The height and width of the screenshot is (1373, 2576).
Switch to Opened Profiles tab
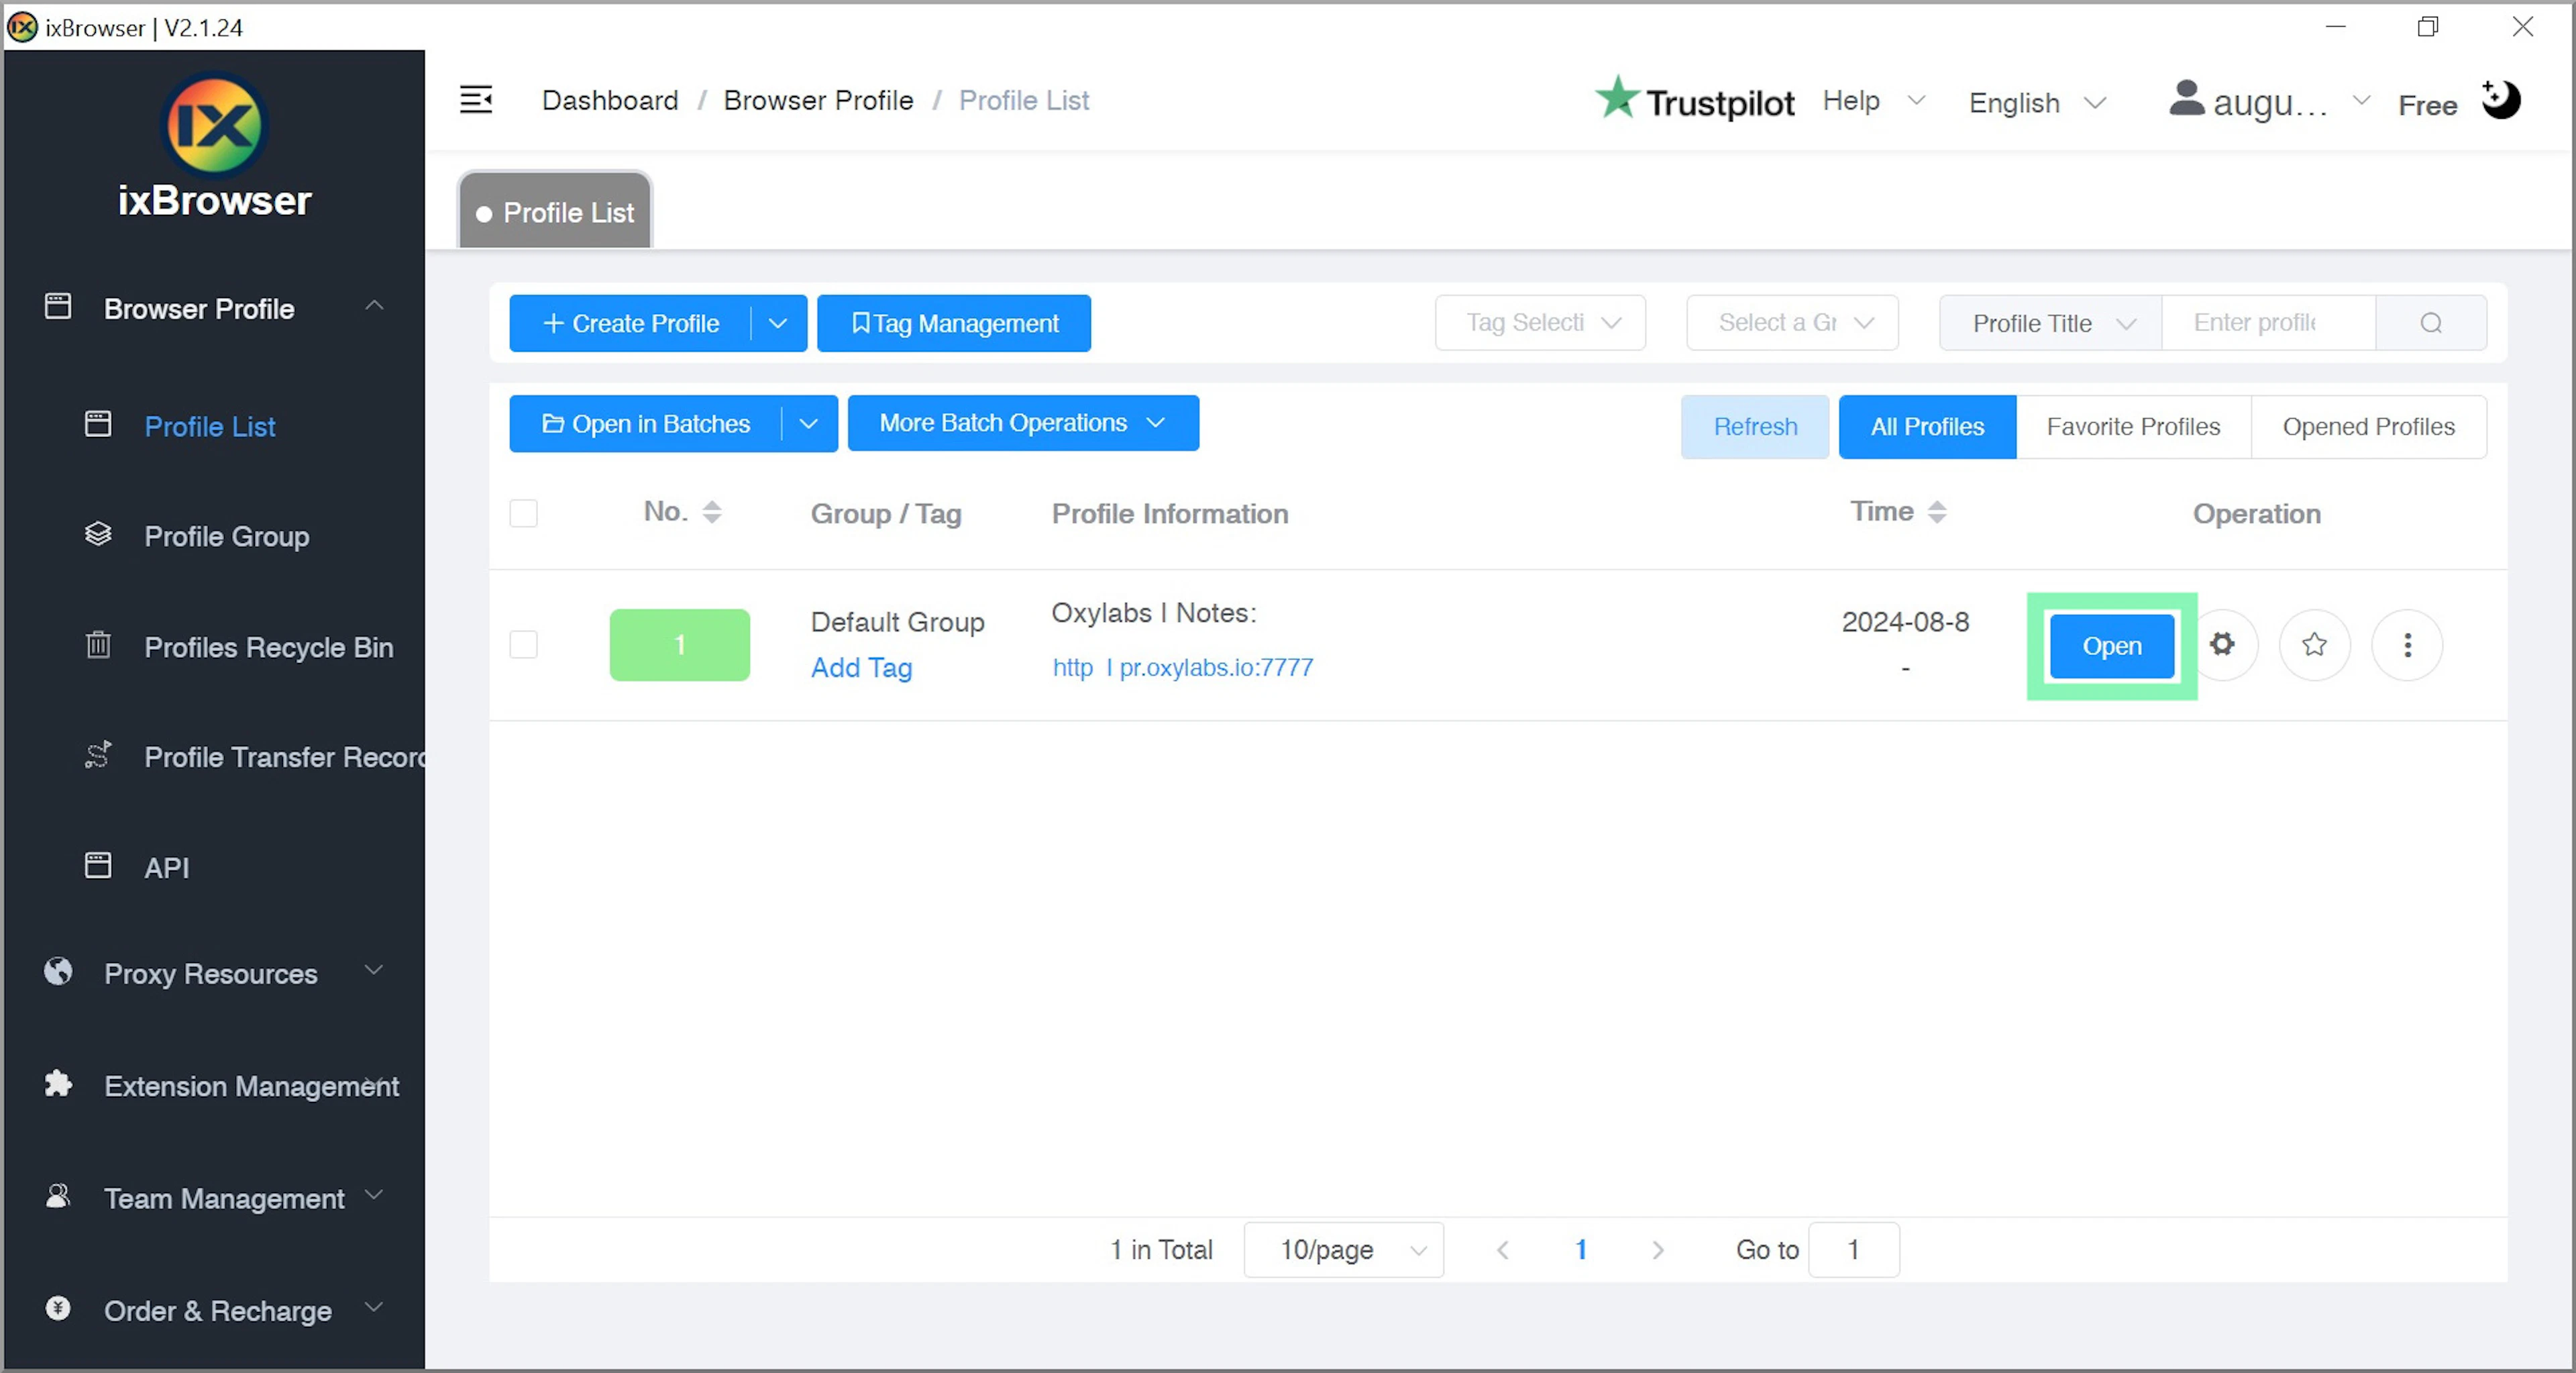(2368, 427)
